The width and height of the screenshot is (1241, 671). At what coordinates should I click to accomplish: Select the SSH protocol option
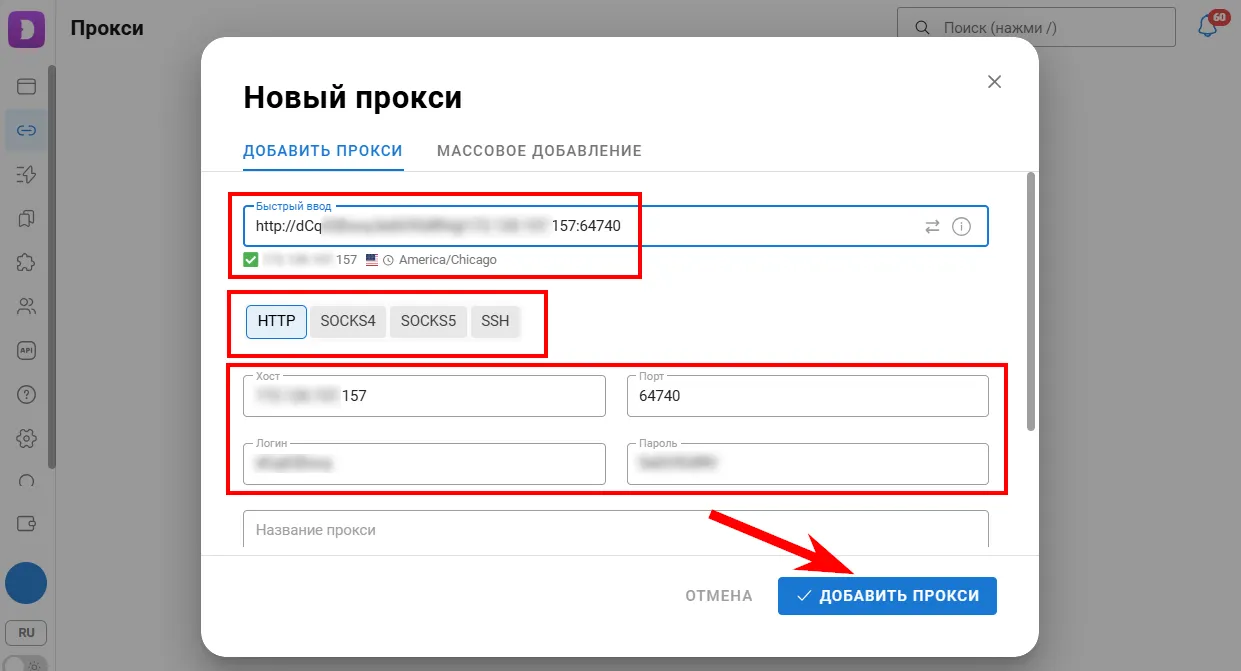495,321
